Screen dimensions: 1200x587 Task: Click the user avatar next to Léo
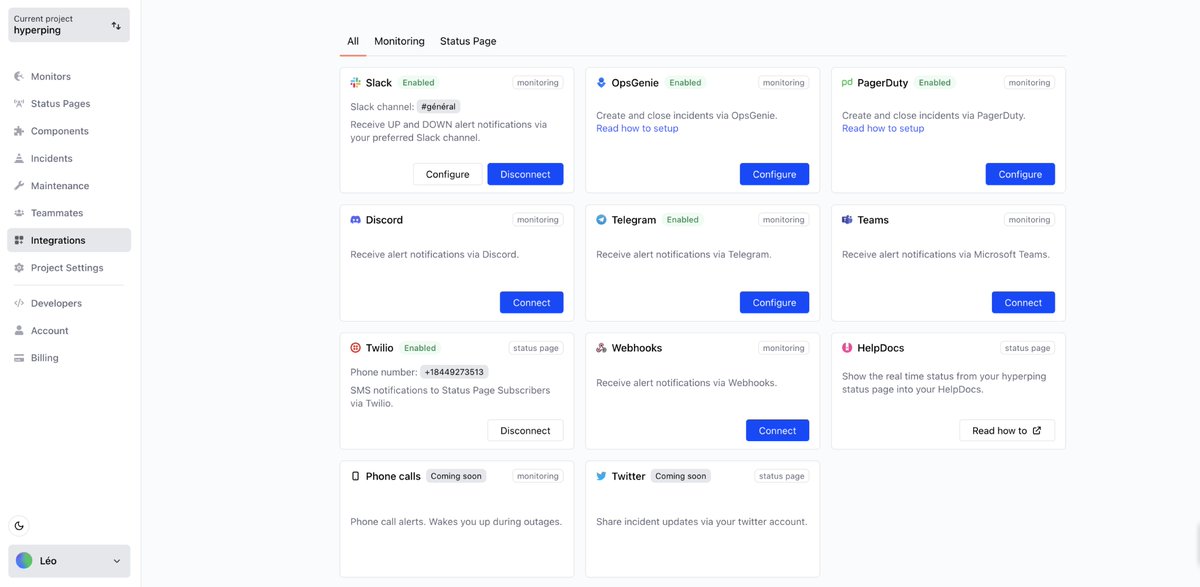[x=24, y=561]
